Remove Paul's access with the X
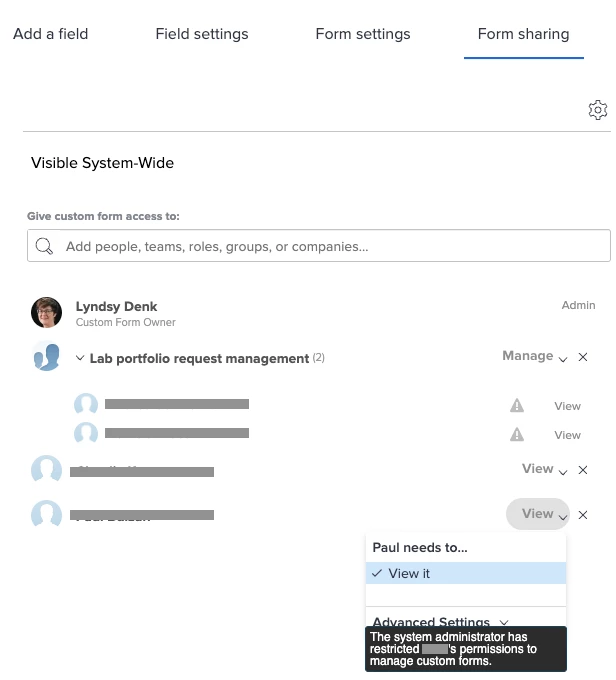Screen dimensions: 616x680 coord(583,515)
